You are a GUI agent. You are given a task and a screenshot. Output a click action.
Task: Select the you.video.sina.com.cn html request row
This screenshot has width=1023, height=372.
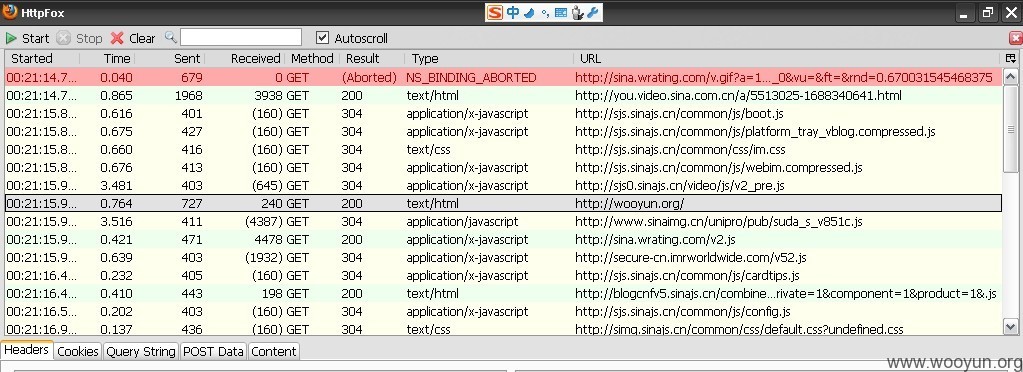point(503,95)
